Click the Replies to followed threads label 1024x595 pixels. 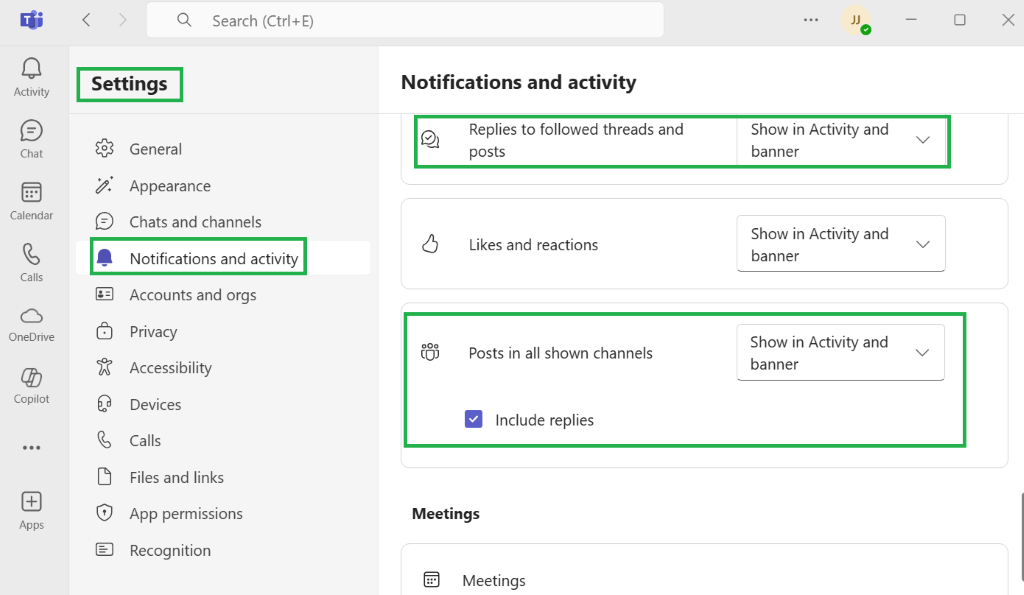(x=576, y=140)
